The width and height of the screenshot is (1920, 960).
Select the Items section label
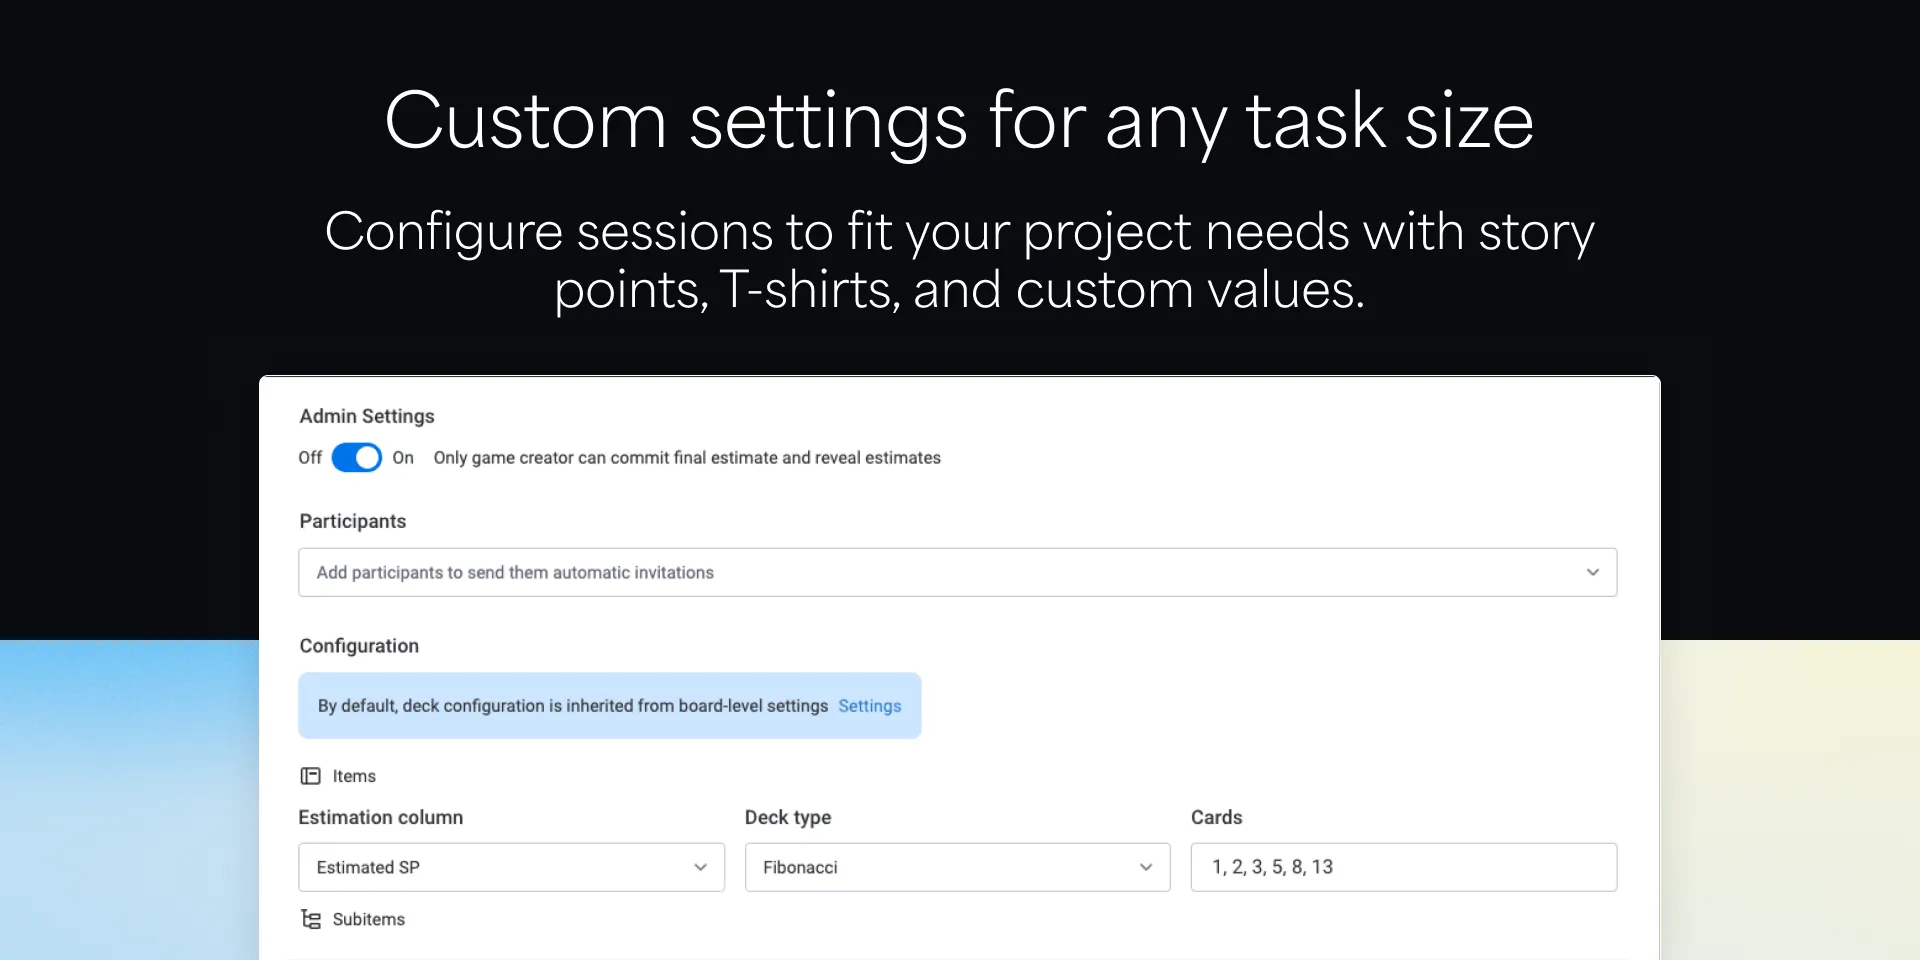point(354,776)
